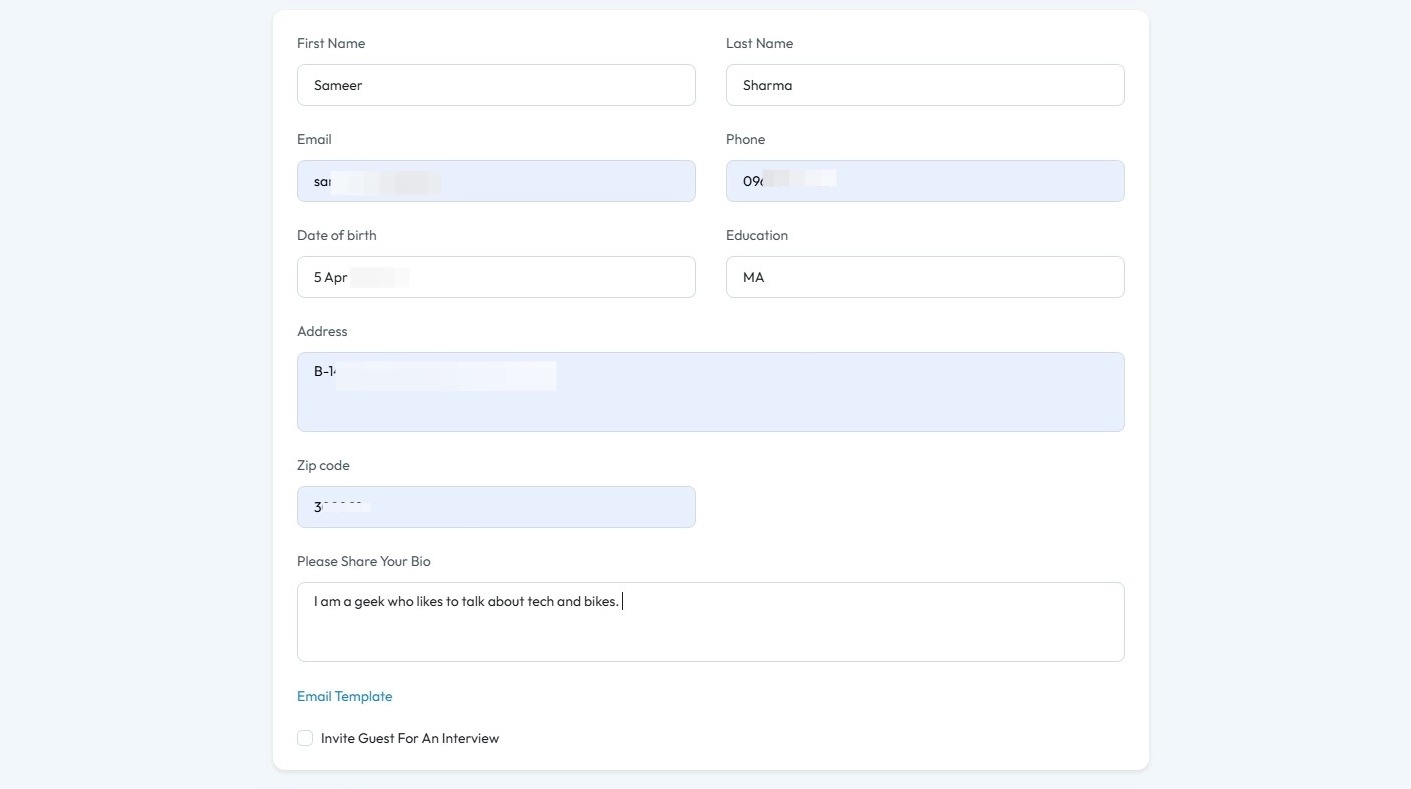The height and width of the screenshot is (789, 1411).
Task: Click the "Please Share Your Bio" label
Action: tap(364, 561)
